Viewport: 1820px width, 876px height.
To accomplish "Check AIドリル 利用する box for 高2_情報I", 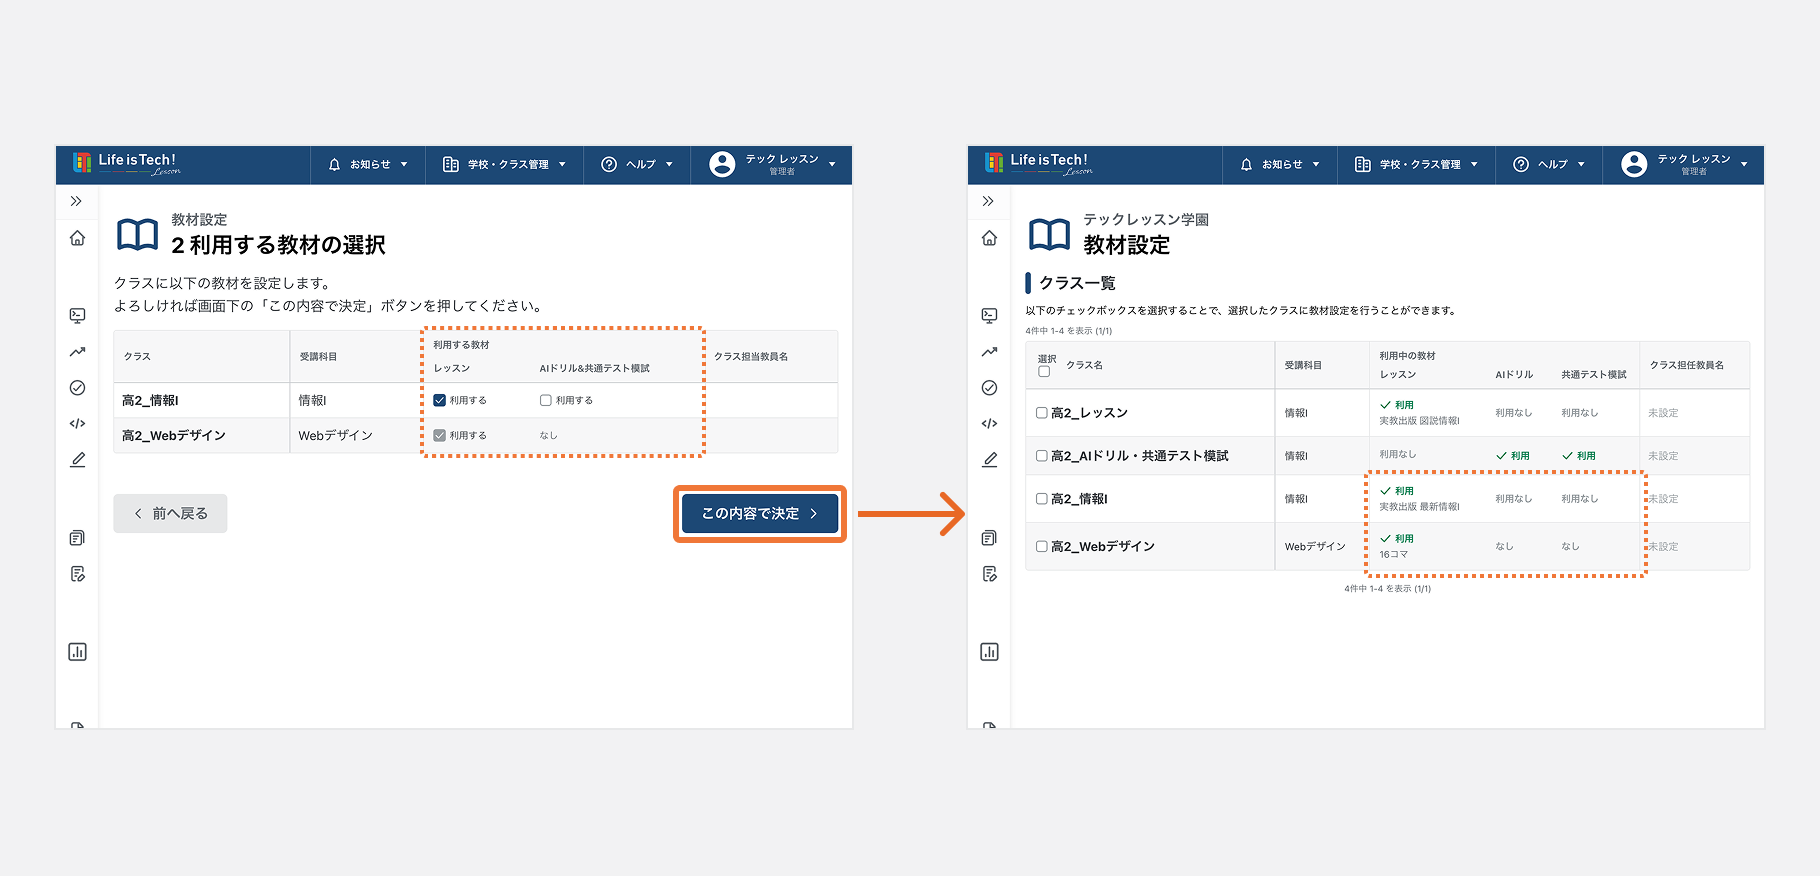I will click(x=546, y=400).
